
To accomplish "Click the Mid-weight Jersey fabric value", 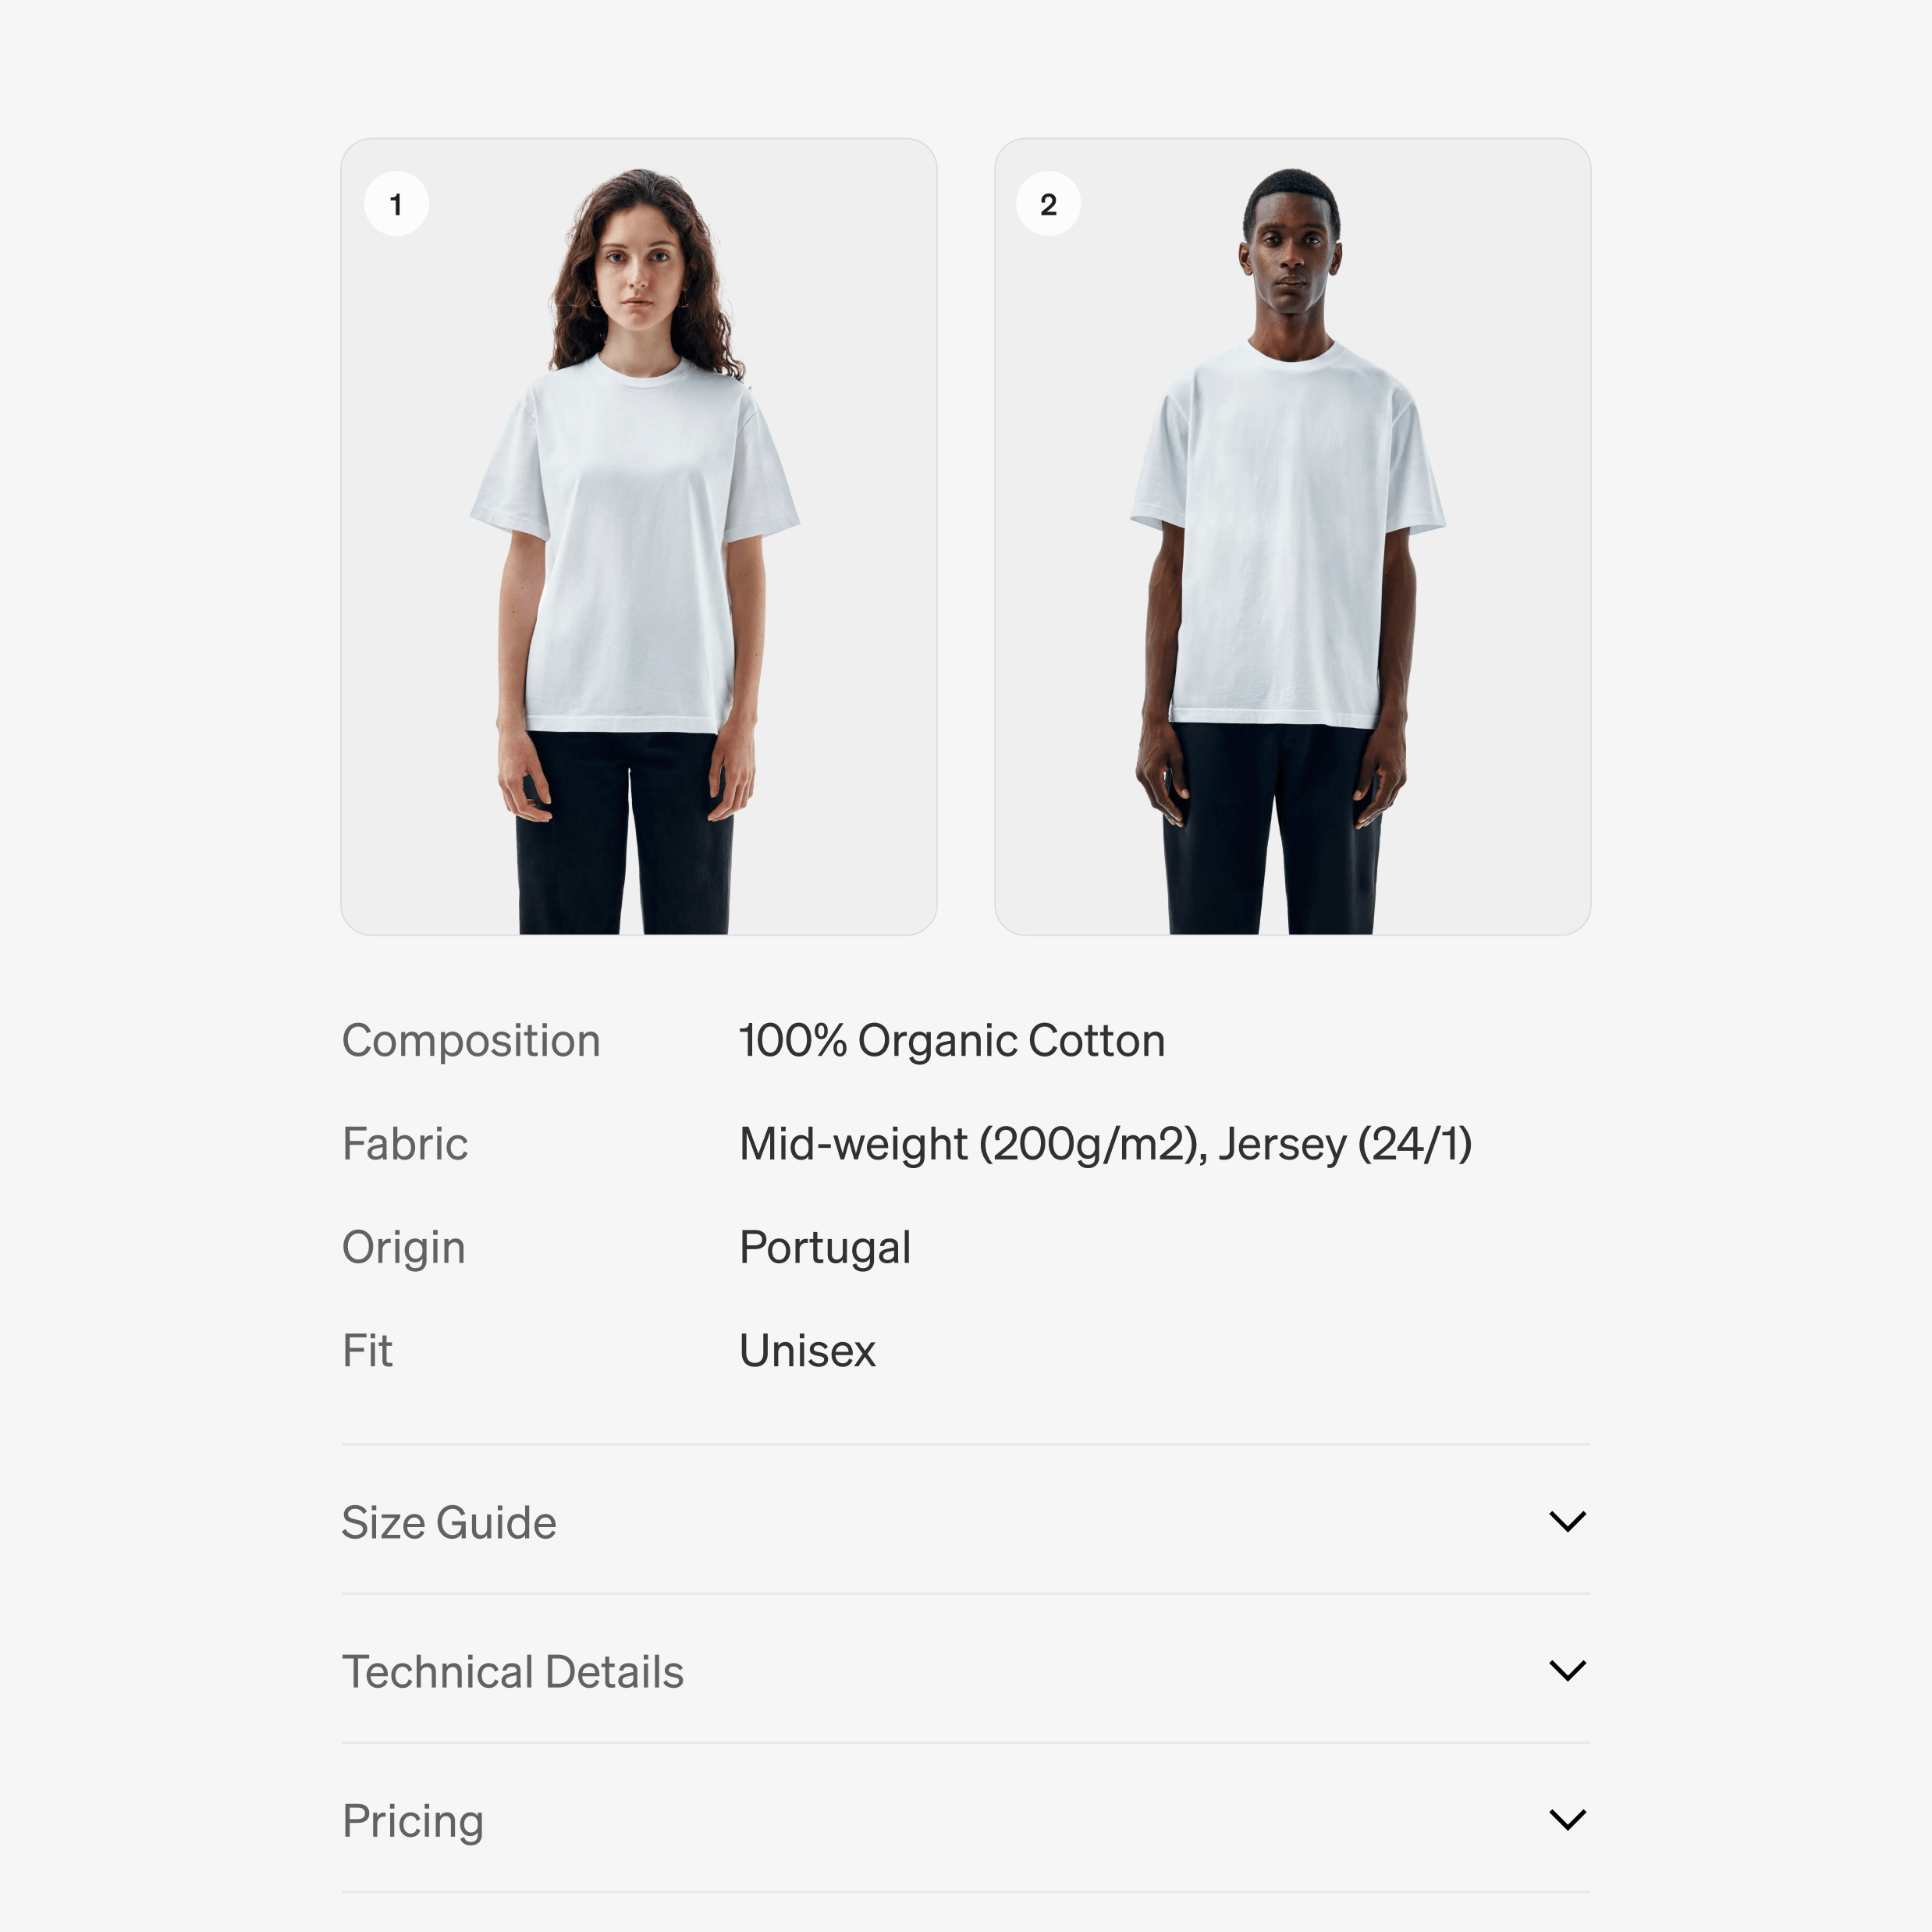I will tap(1105, 1144).
